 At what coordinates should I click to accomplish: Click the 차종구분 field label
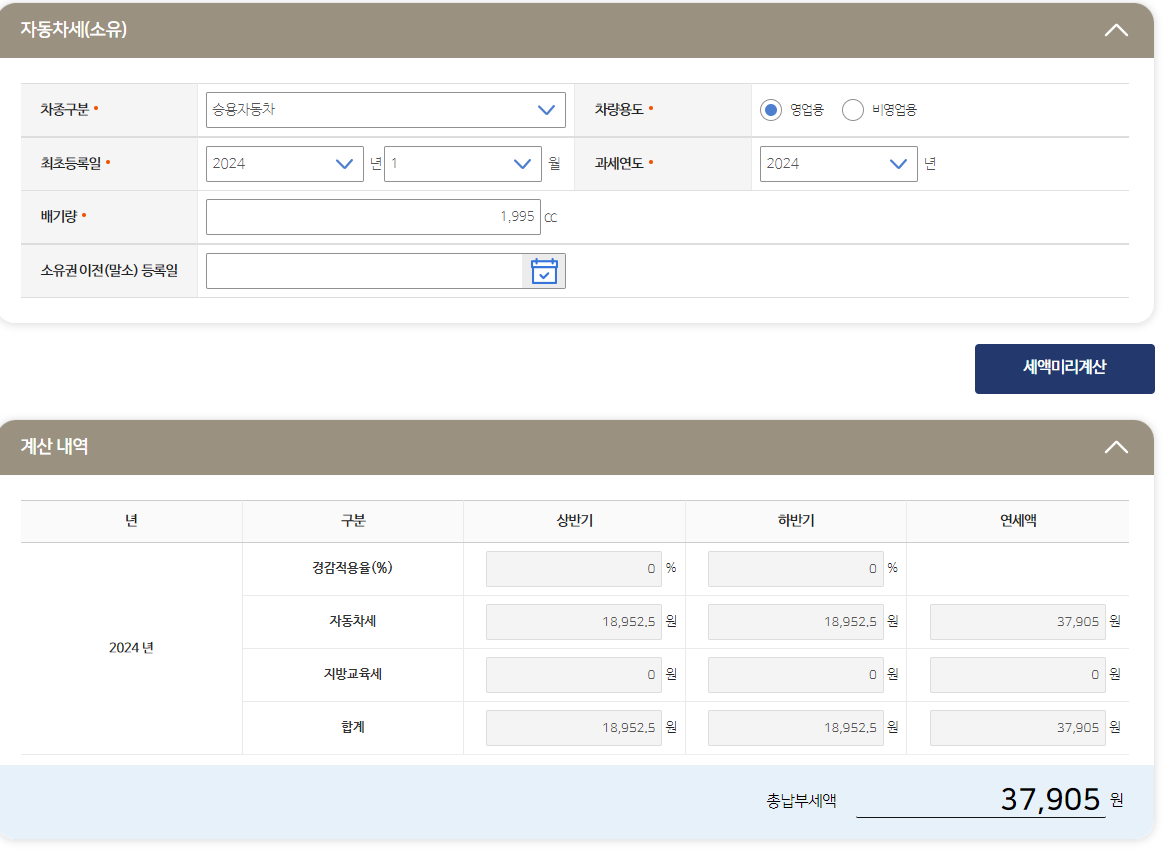[65, 110]
